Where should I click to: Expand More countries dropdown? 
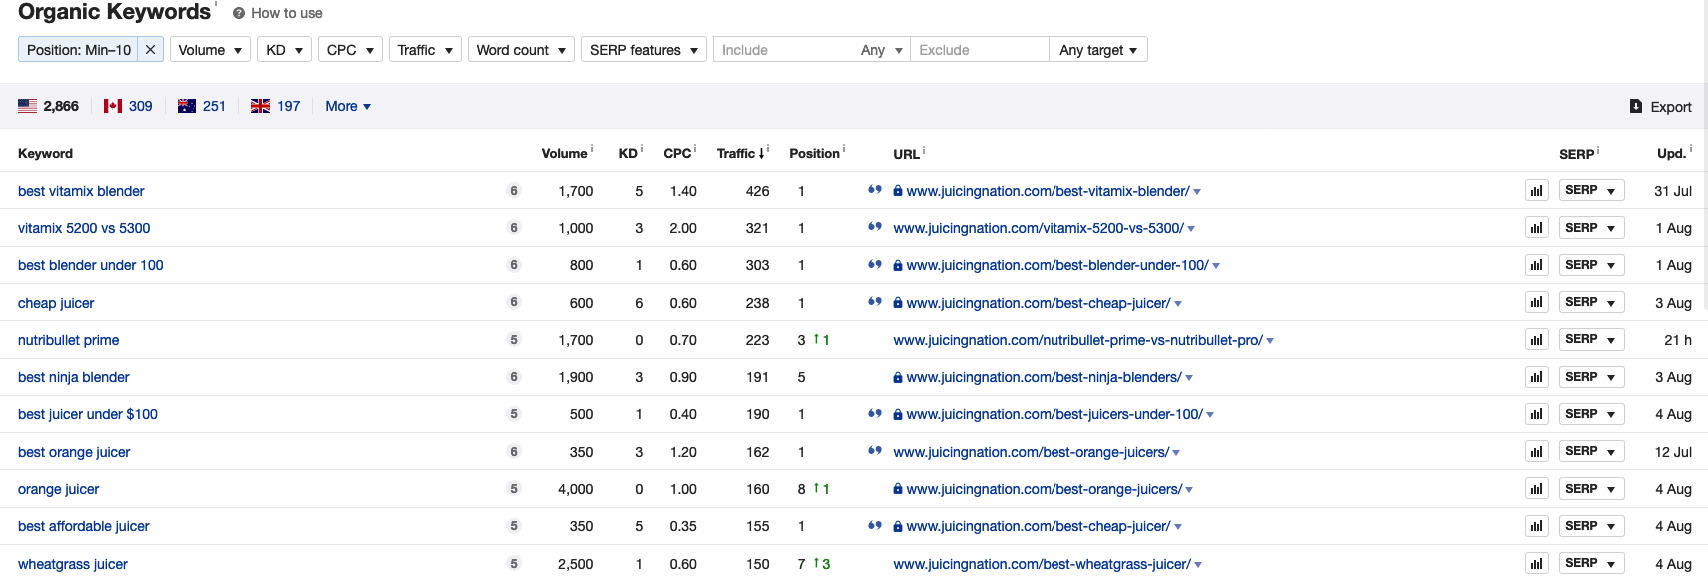point(348,106)
